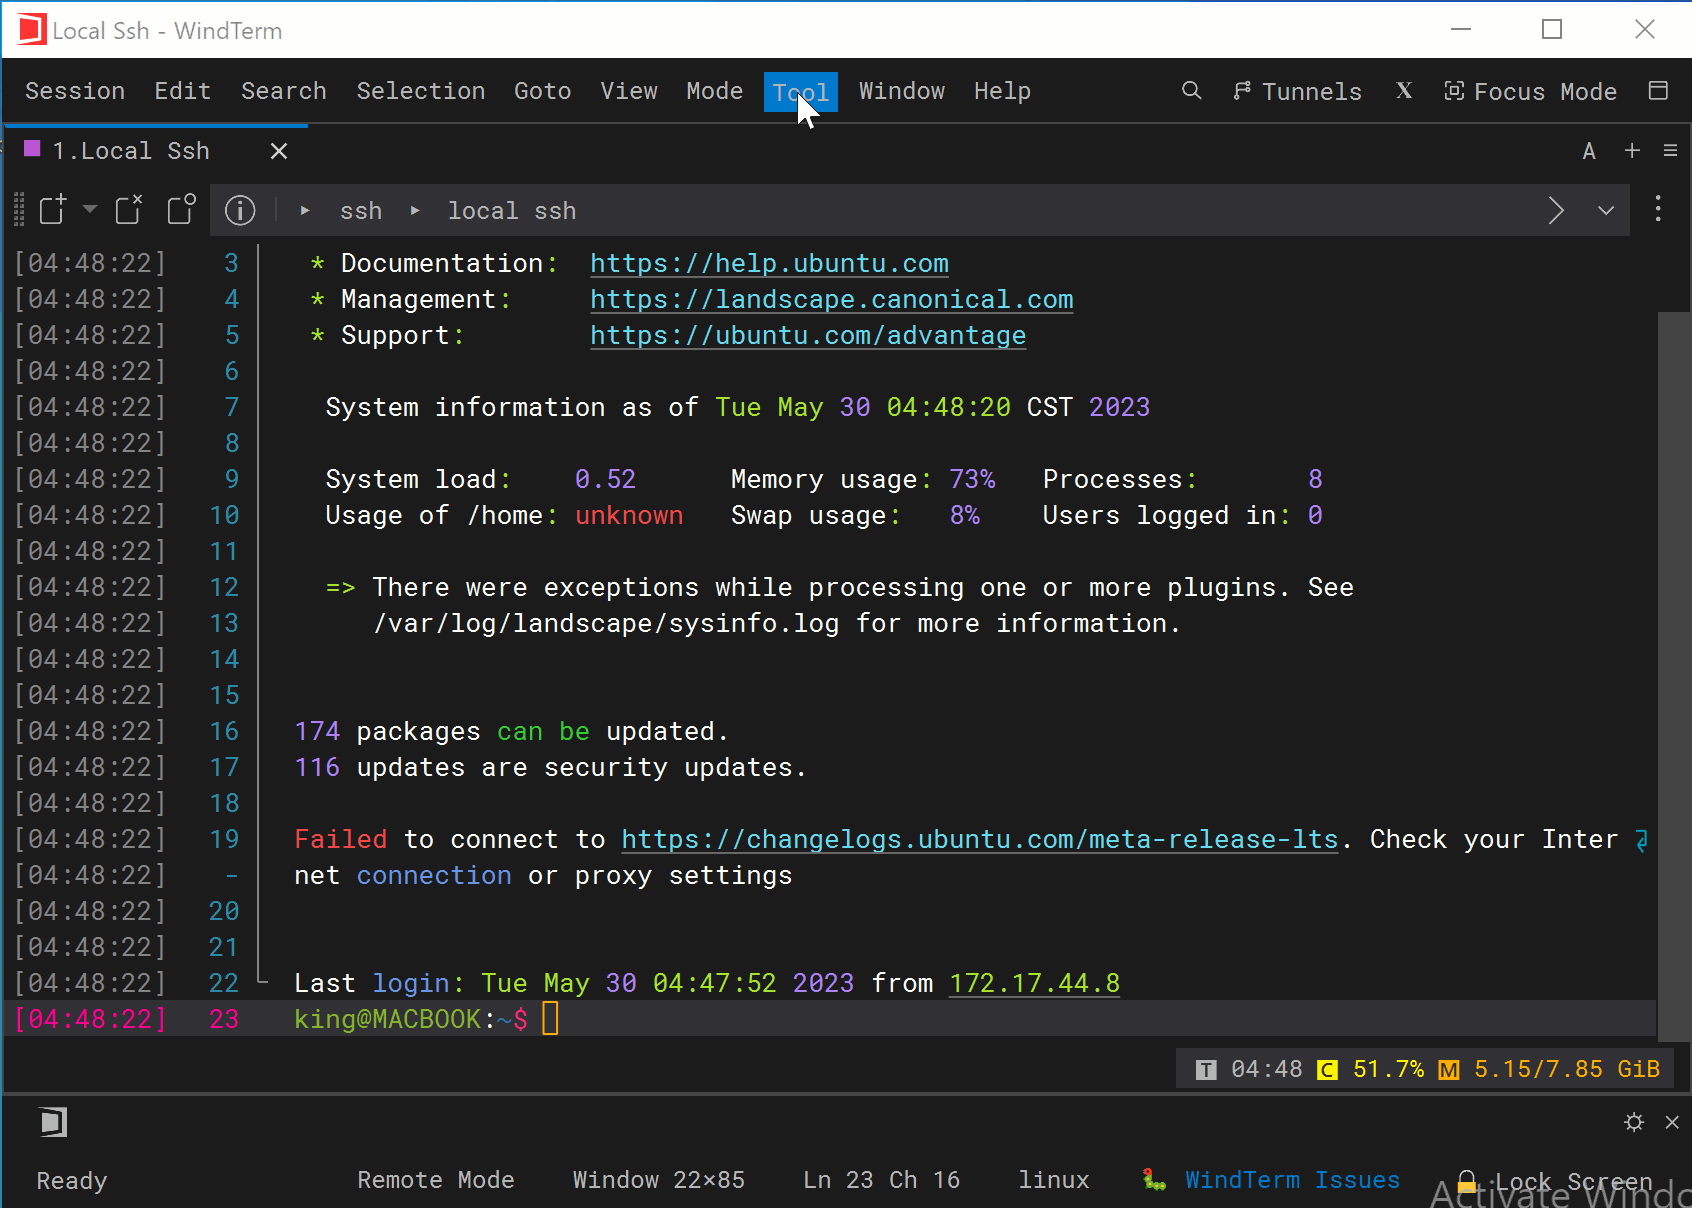
Task: Expand the arrow before ssh breadcrumb
Action: [305, 211]
